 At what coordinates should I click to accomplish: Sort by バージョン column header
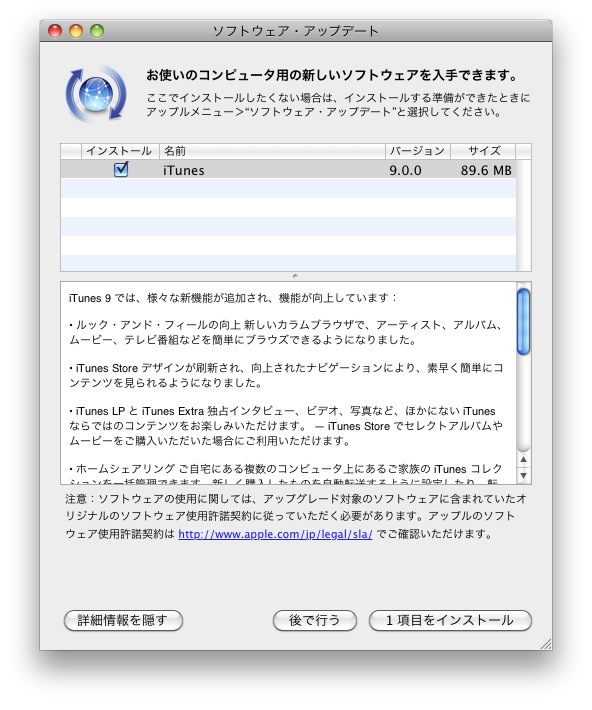coord(418,151)
